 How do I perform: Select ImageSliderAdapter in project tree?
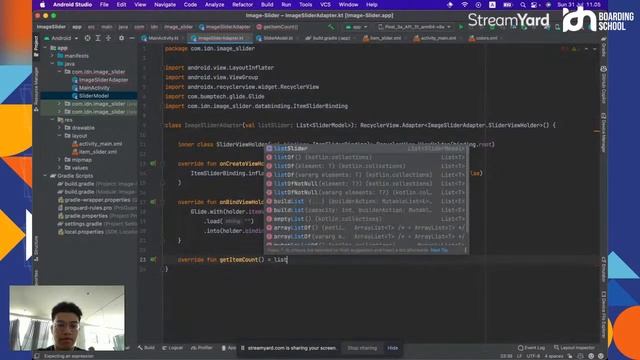point(103,80)
